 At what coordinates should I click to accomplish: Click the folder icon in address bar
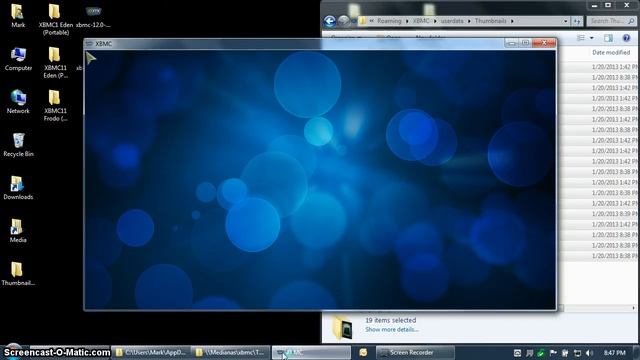coord(362,21)
